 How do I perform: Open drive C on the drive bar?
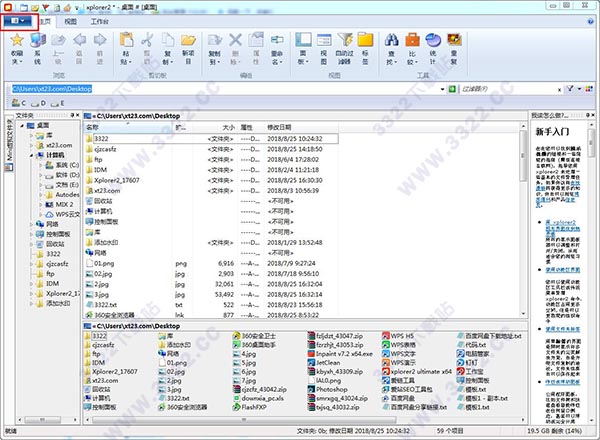[19, 103]
